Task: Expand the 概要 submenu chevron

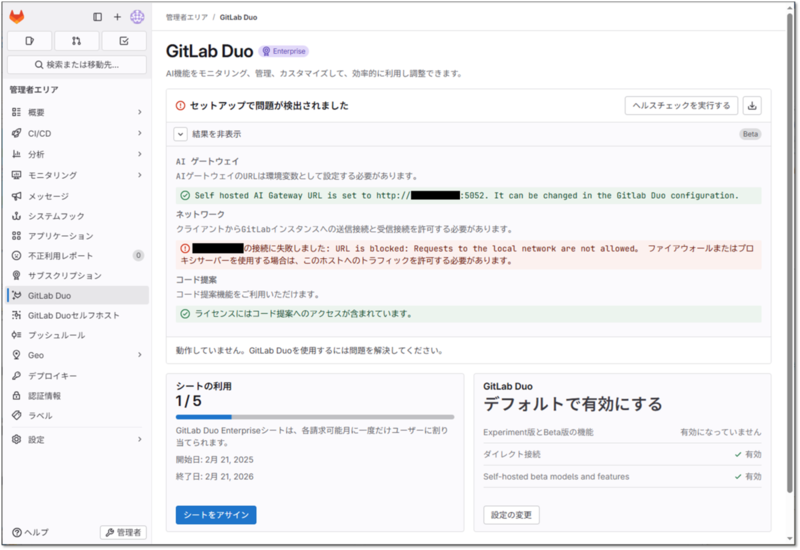Action: point(139,112)
